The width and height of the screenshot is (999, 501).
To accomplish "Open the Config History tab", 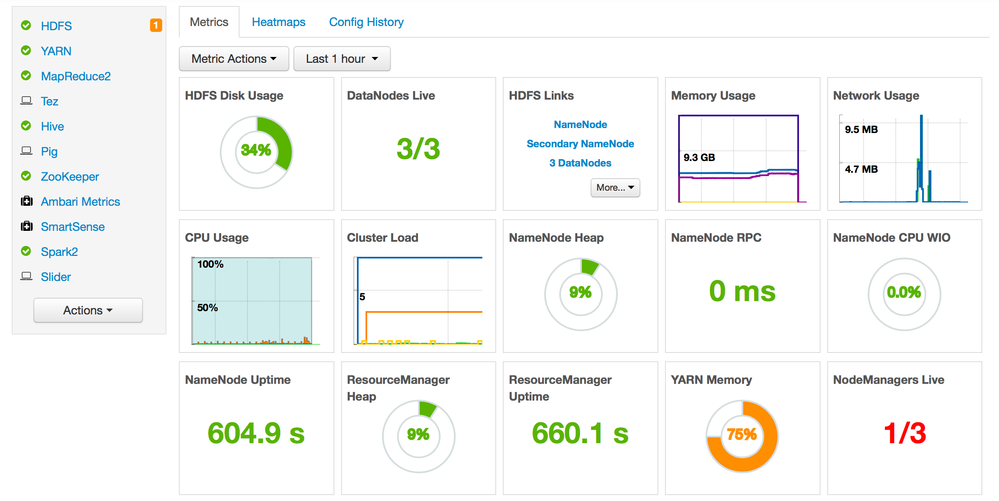I will click(366, 22).
